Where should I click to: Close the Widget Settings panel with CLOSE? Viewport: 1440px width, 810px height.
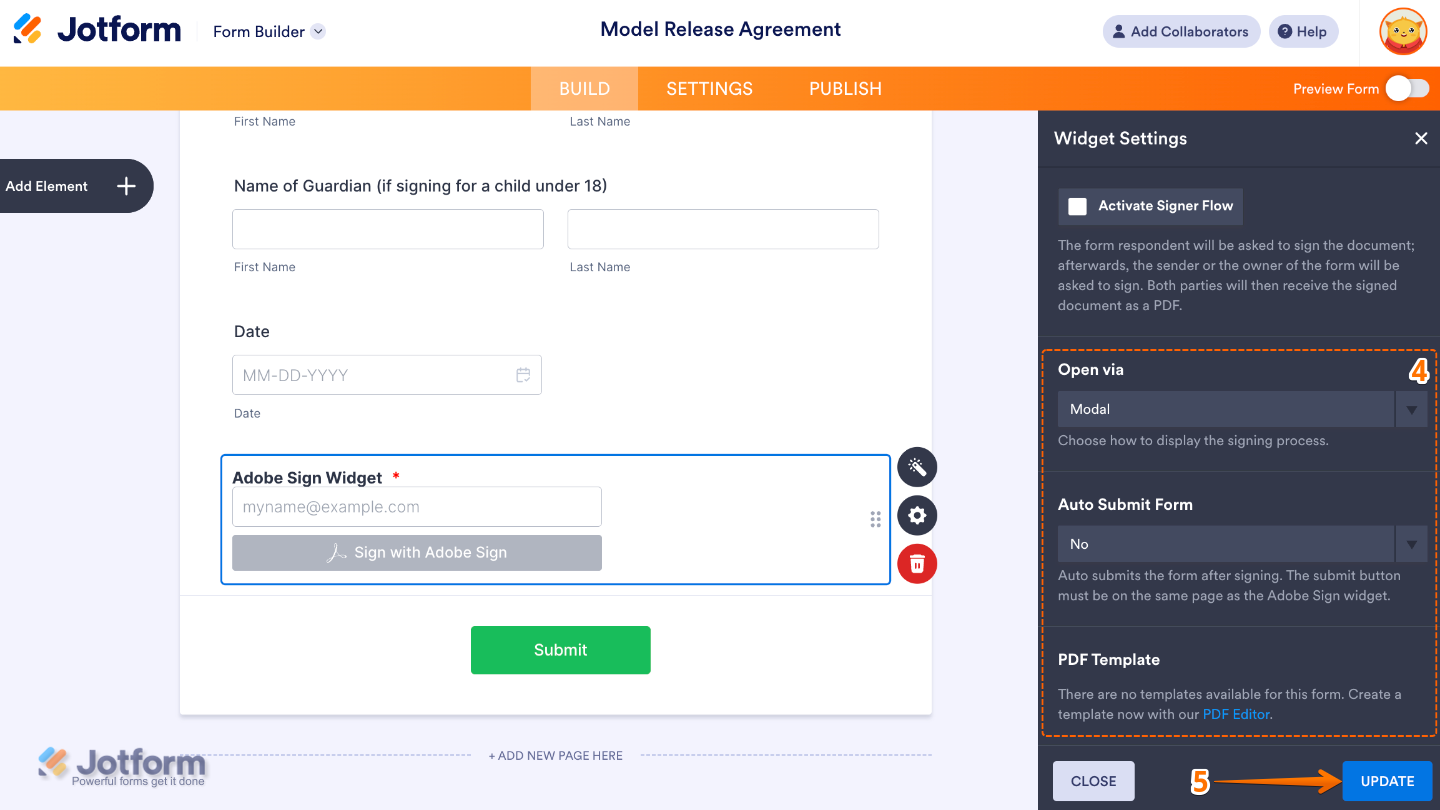coord(1093,781)
